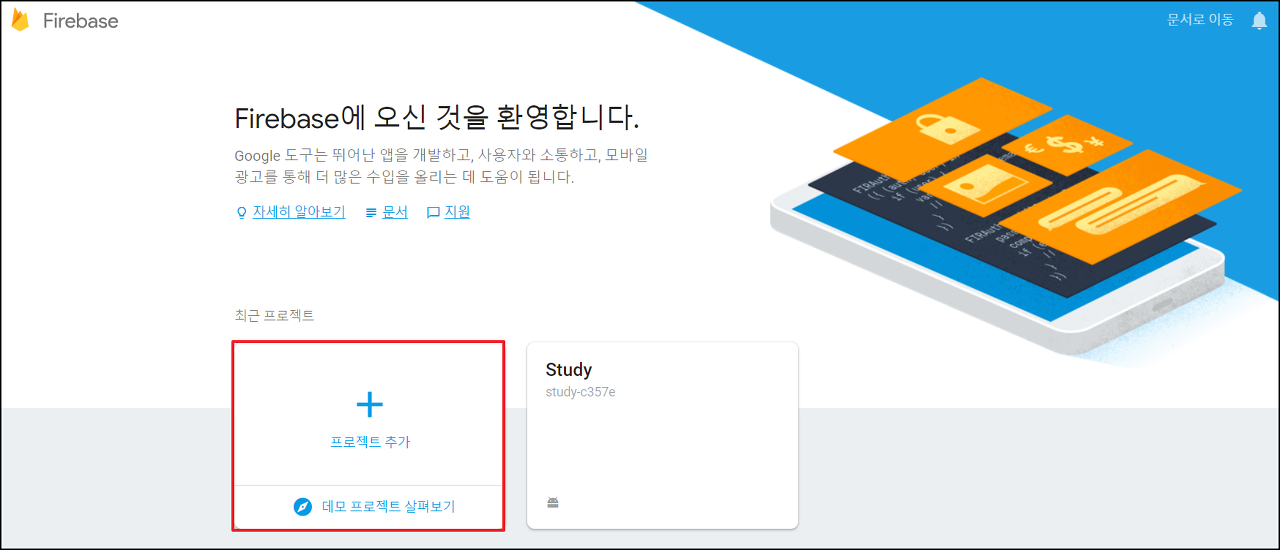Screen dimensions: 1280x550
Task: Click the chat icon beside 지원
Action: click(x=433, y=213)
